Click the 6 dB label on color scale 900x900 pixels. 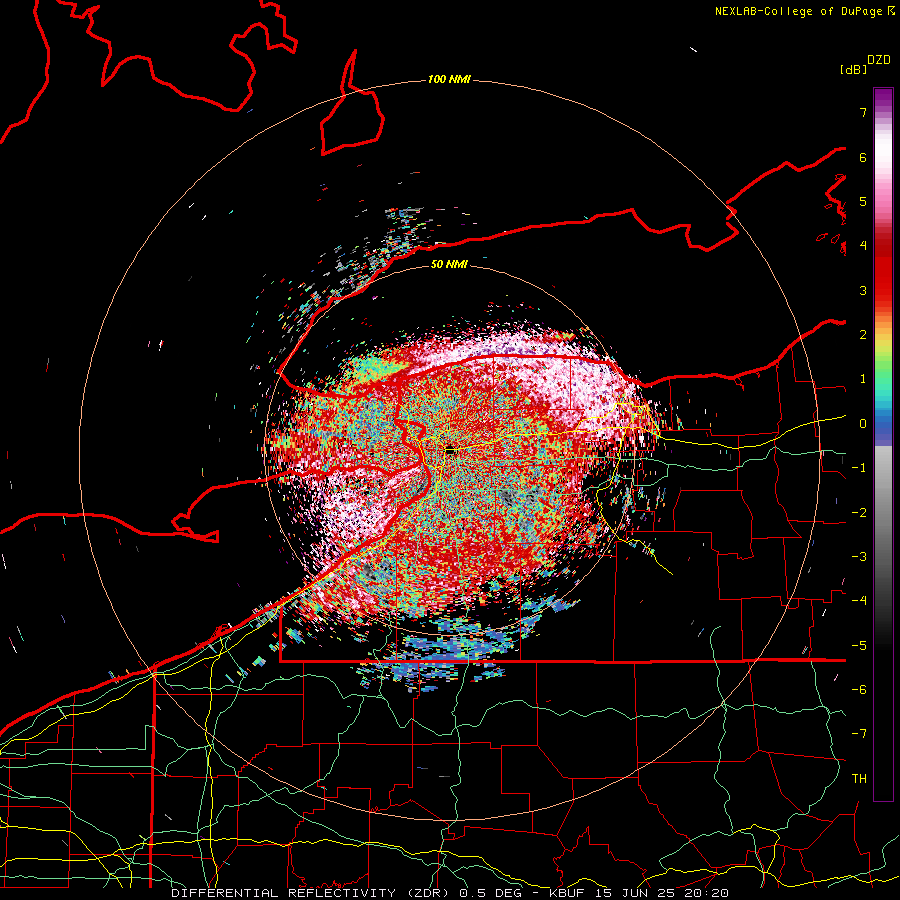863,157
